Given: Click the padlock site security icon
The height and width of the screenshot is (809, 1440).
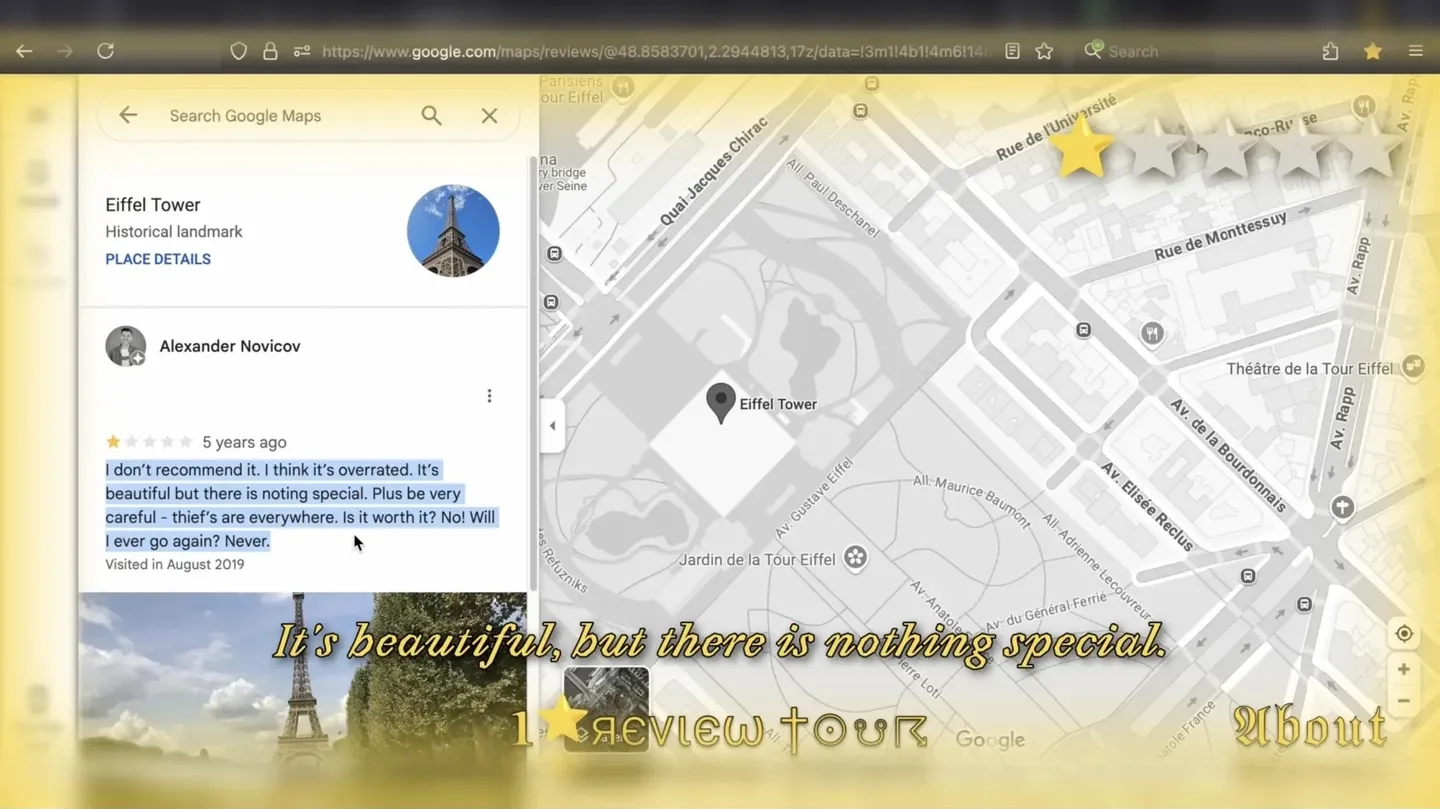Looking at the screenshot, I should coord(270,51).
